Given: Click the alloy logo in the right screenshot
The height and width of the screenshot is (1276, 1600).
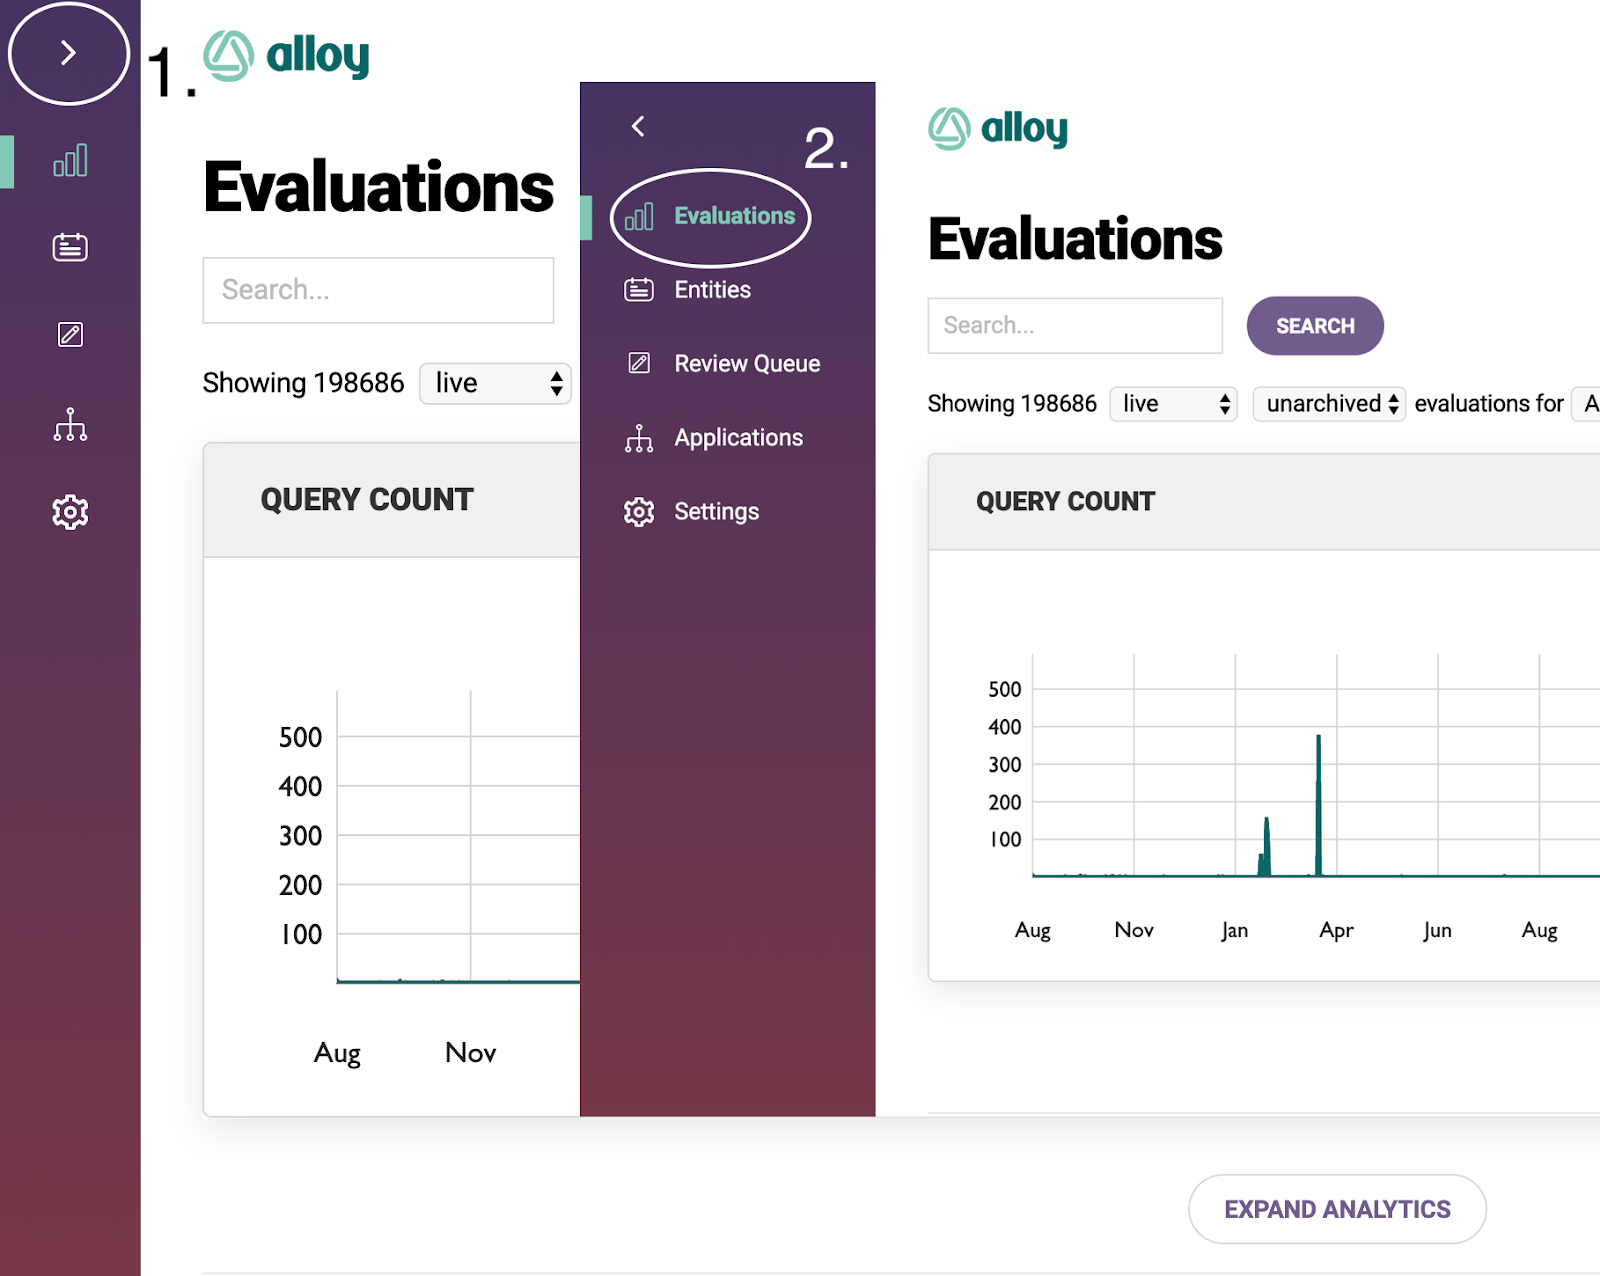Looking at the screenshot, I should [998, 129].
